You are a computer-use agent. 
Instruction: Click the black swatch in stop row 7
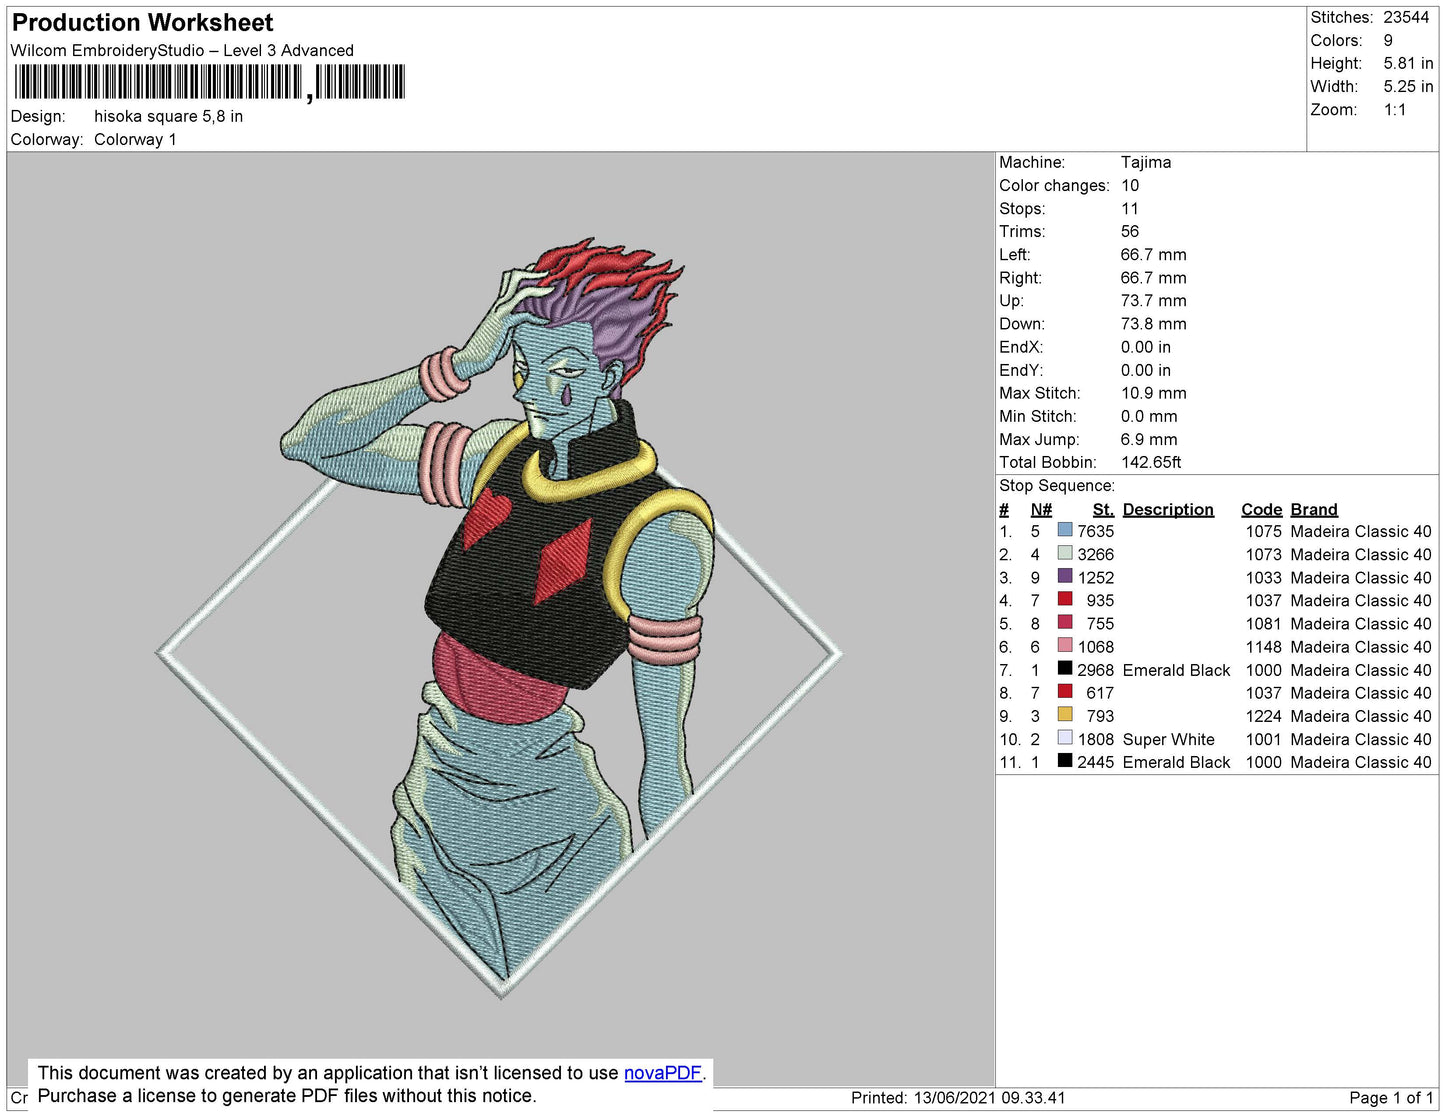(1065, 669)
